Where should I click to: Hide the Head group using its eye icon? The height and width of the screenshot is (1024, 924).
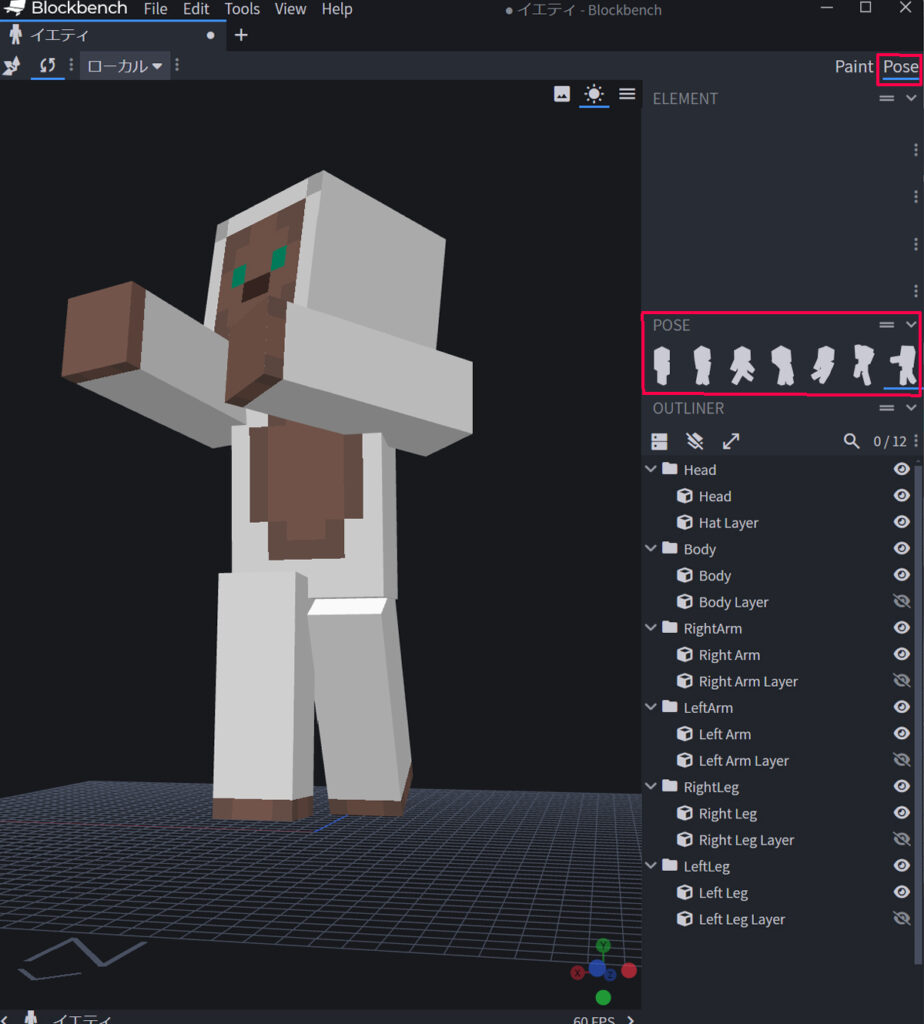pyautogui.click(x=901, y=468)
